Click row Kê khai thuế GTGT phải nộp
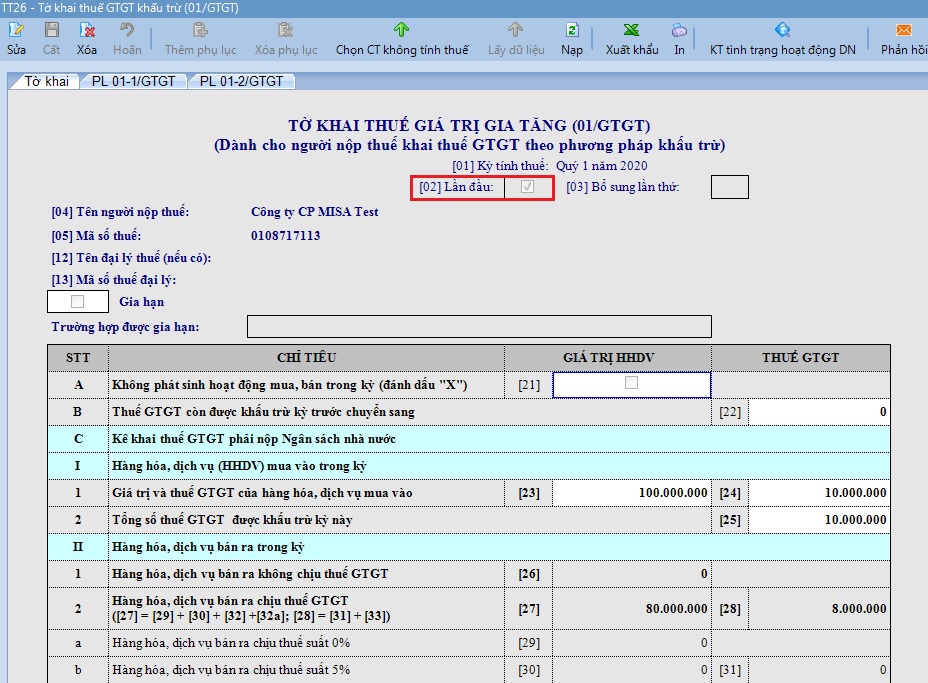Image resolution: width=928 pixels, height=683 pixels. tap(469, 439)
